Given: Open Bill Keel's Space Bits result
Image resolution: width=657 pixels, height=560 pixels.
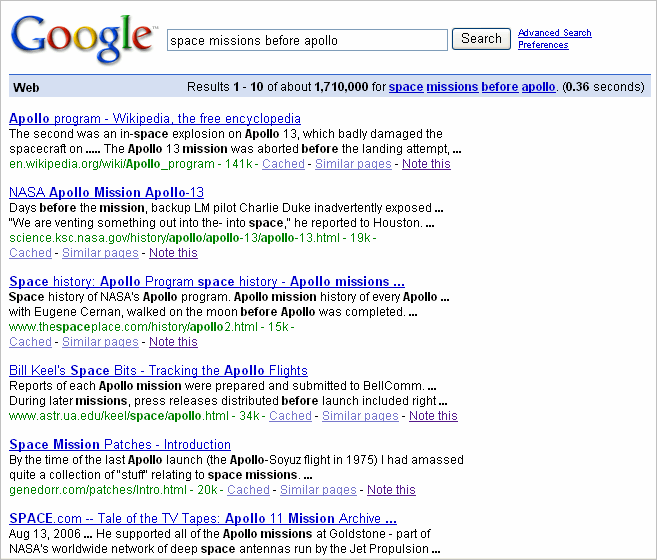Looking at the screenshot, I should click(158, 371).
